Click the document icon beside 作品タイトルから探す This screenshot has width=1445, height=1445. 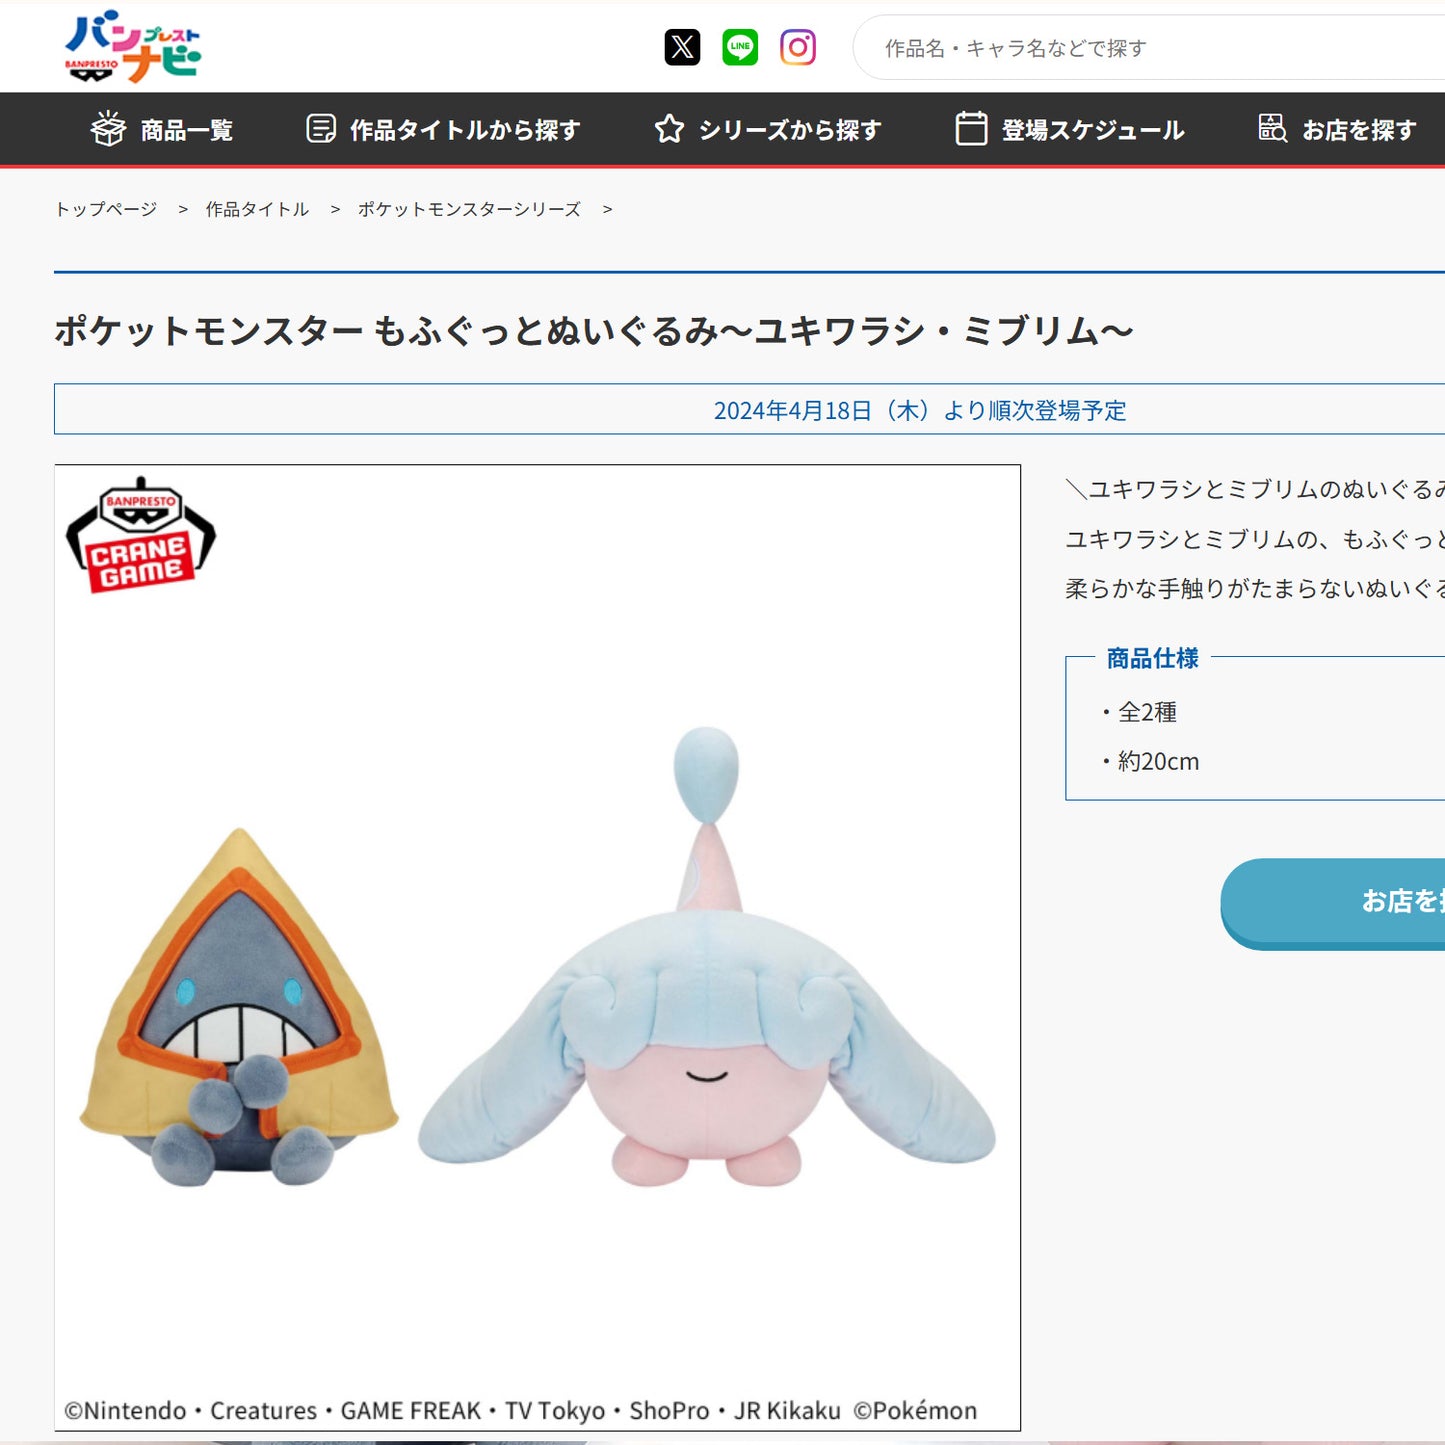click(321, 129)
